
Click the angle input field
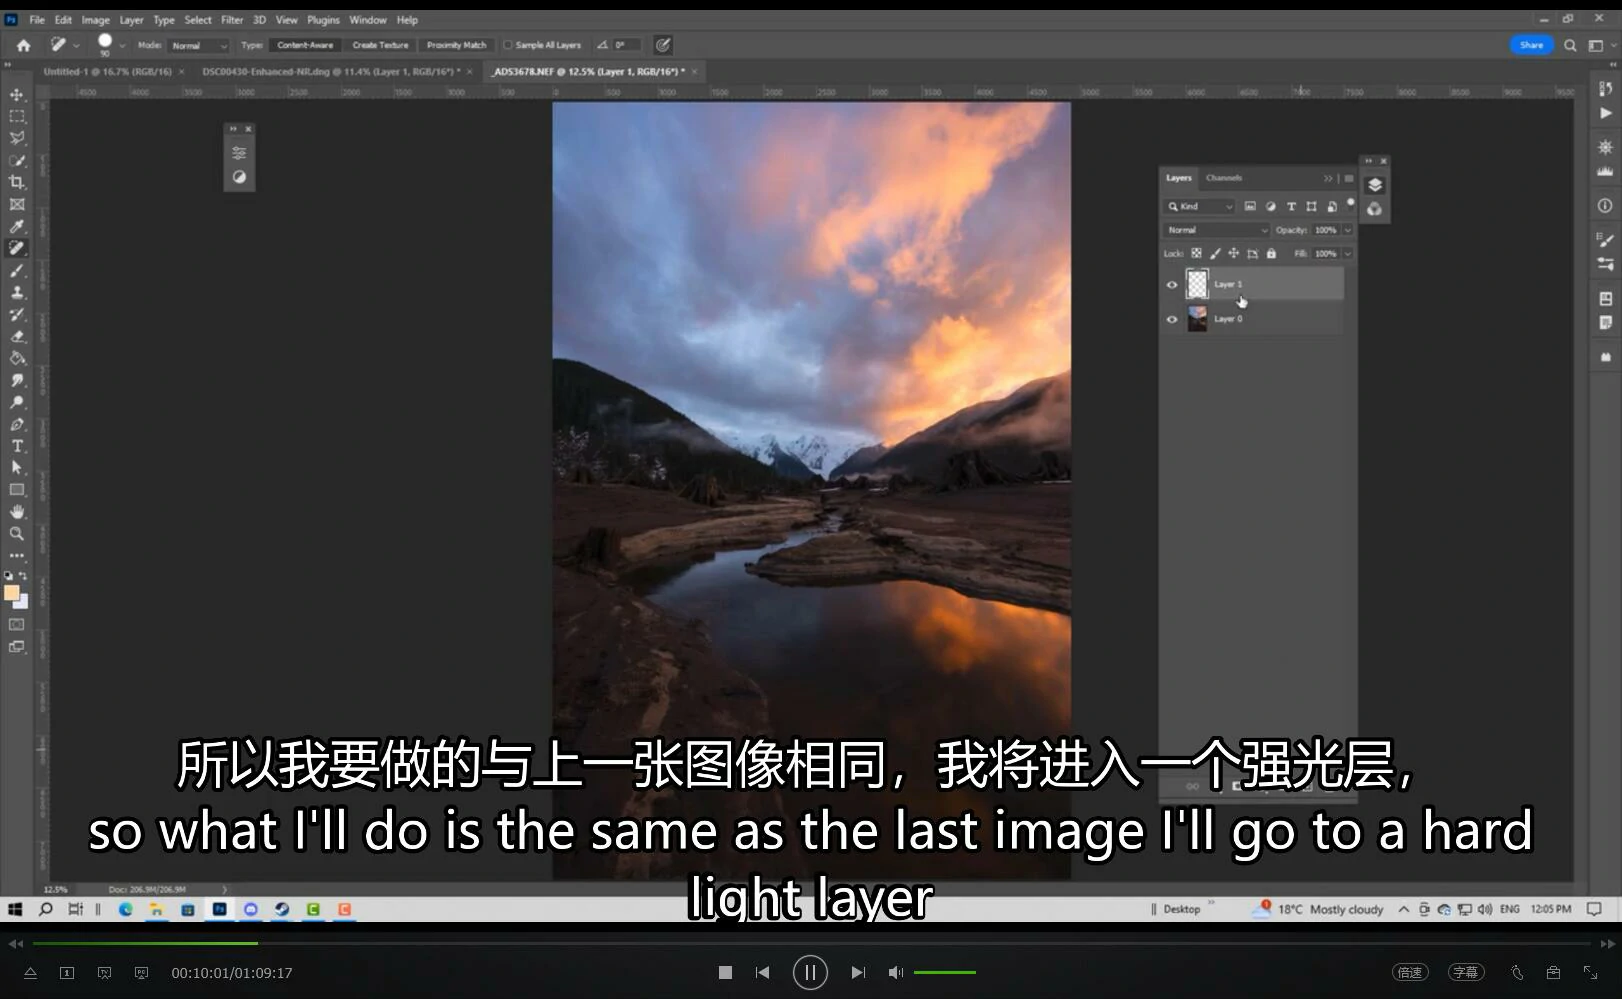tap(627, 45)
